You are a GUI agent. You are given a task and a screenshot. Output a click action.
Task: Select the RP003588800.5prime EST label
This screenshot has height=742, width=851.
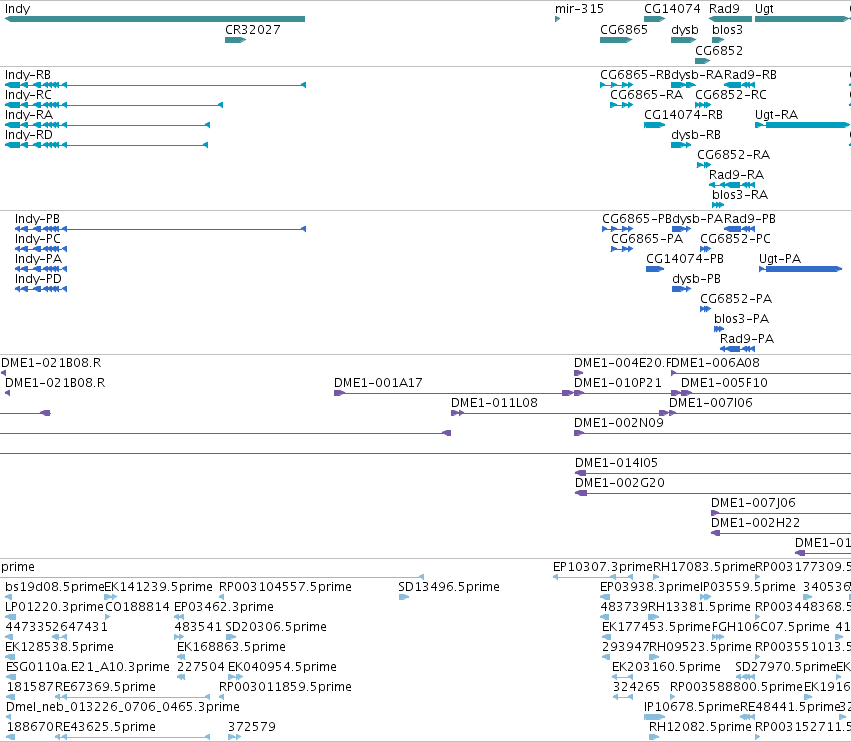coord(736,687)
